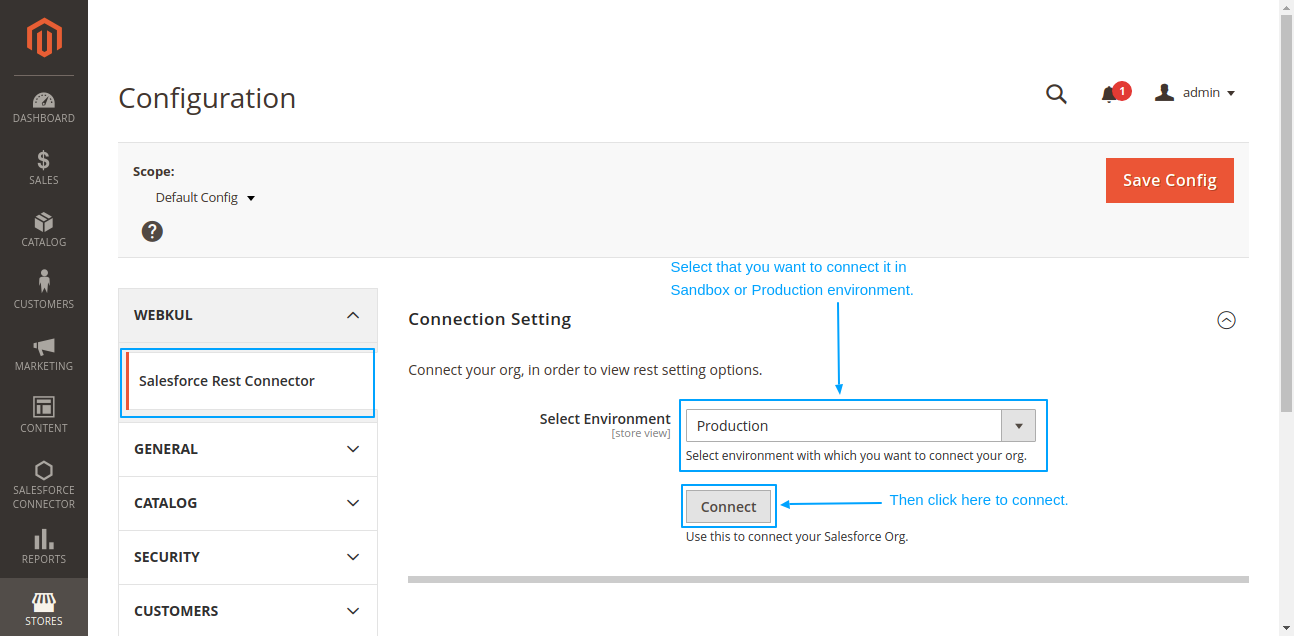Click the search magnifier icon

(x=1056, y=94)
